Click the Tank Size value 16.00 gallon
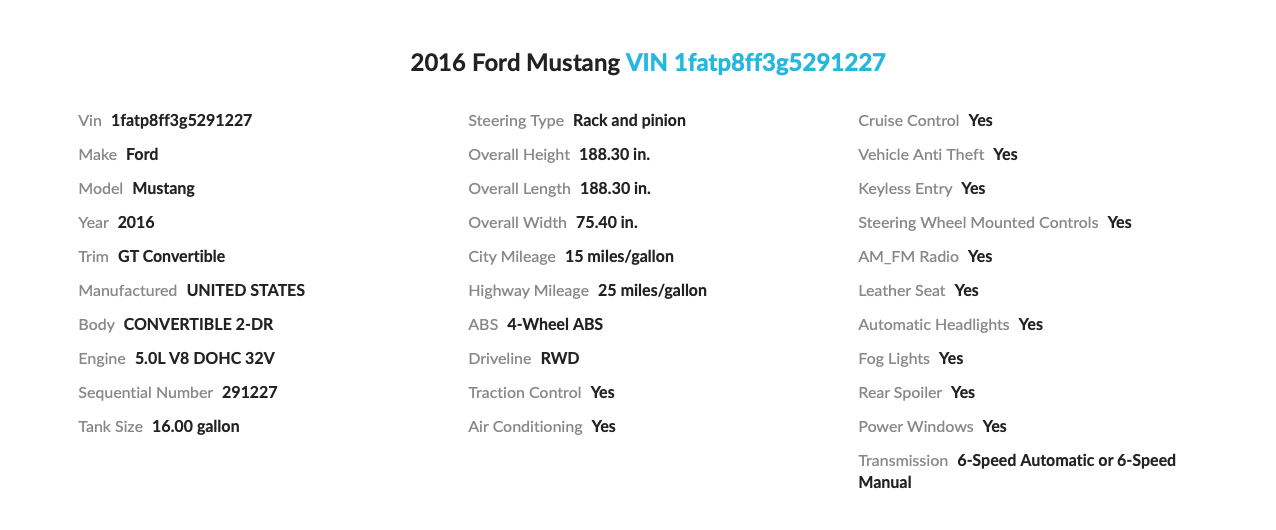The height and width of the screenshot is (530, 1276). (x=195, y=426)
